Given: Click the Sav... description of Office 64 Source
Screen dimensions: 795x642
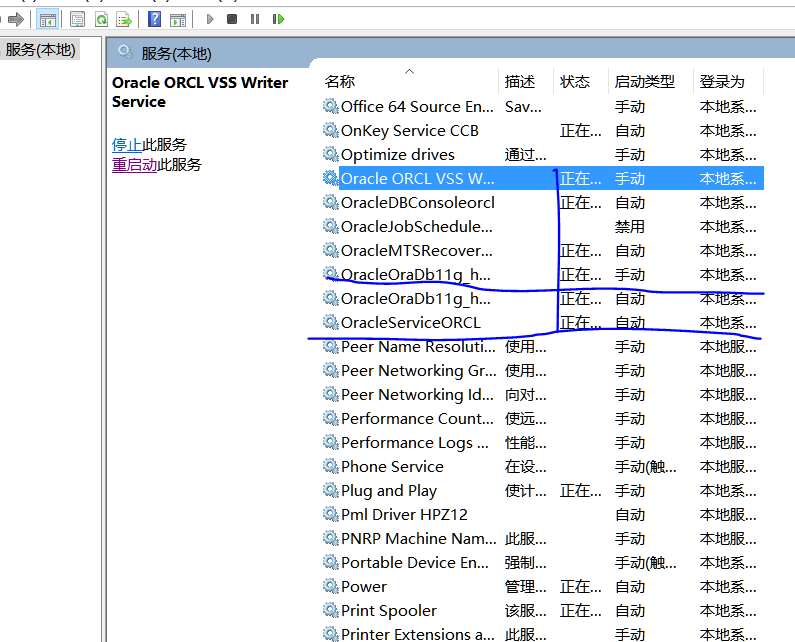Looking at the screenshot, I should pyautogui.click(x=523, y=106).
